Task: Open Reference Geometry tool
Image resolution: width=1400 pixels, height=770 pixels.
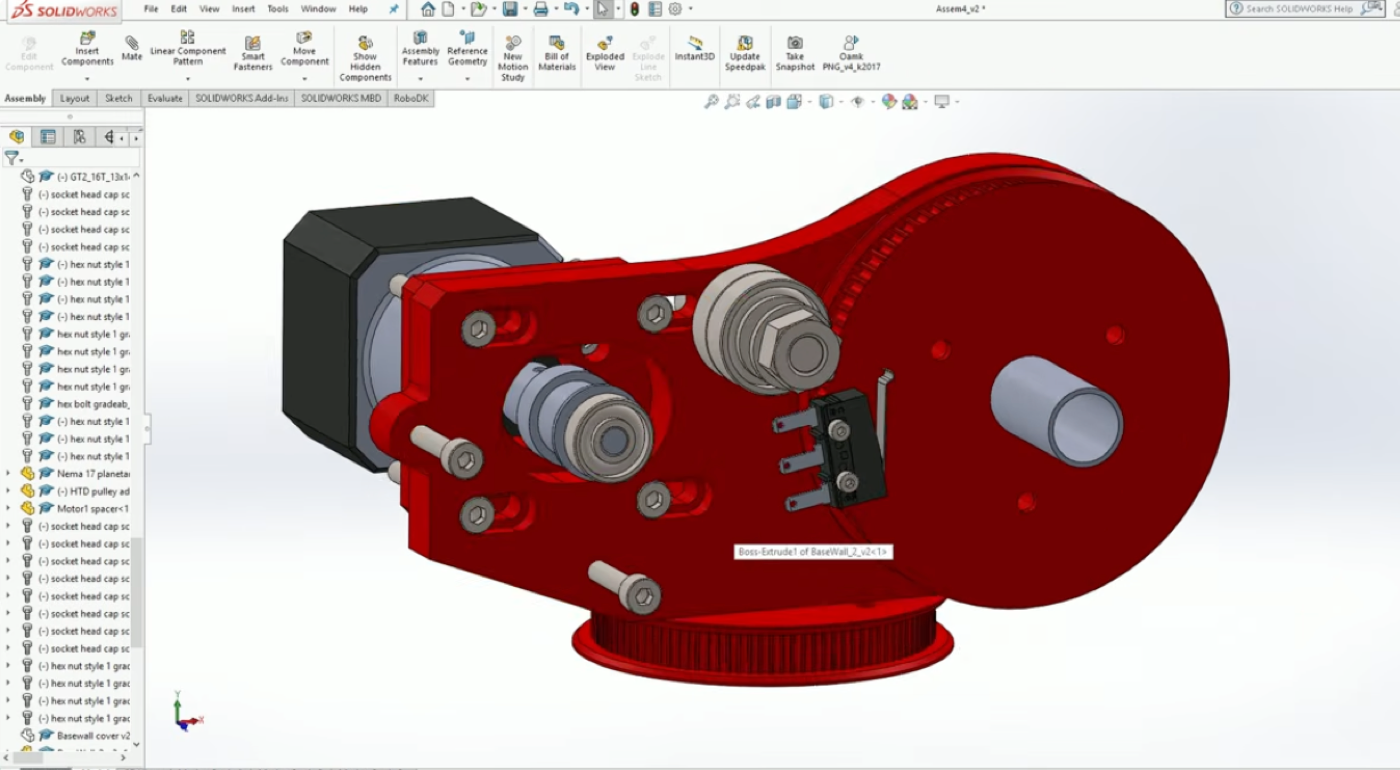Action: point(467,49)
